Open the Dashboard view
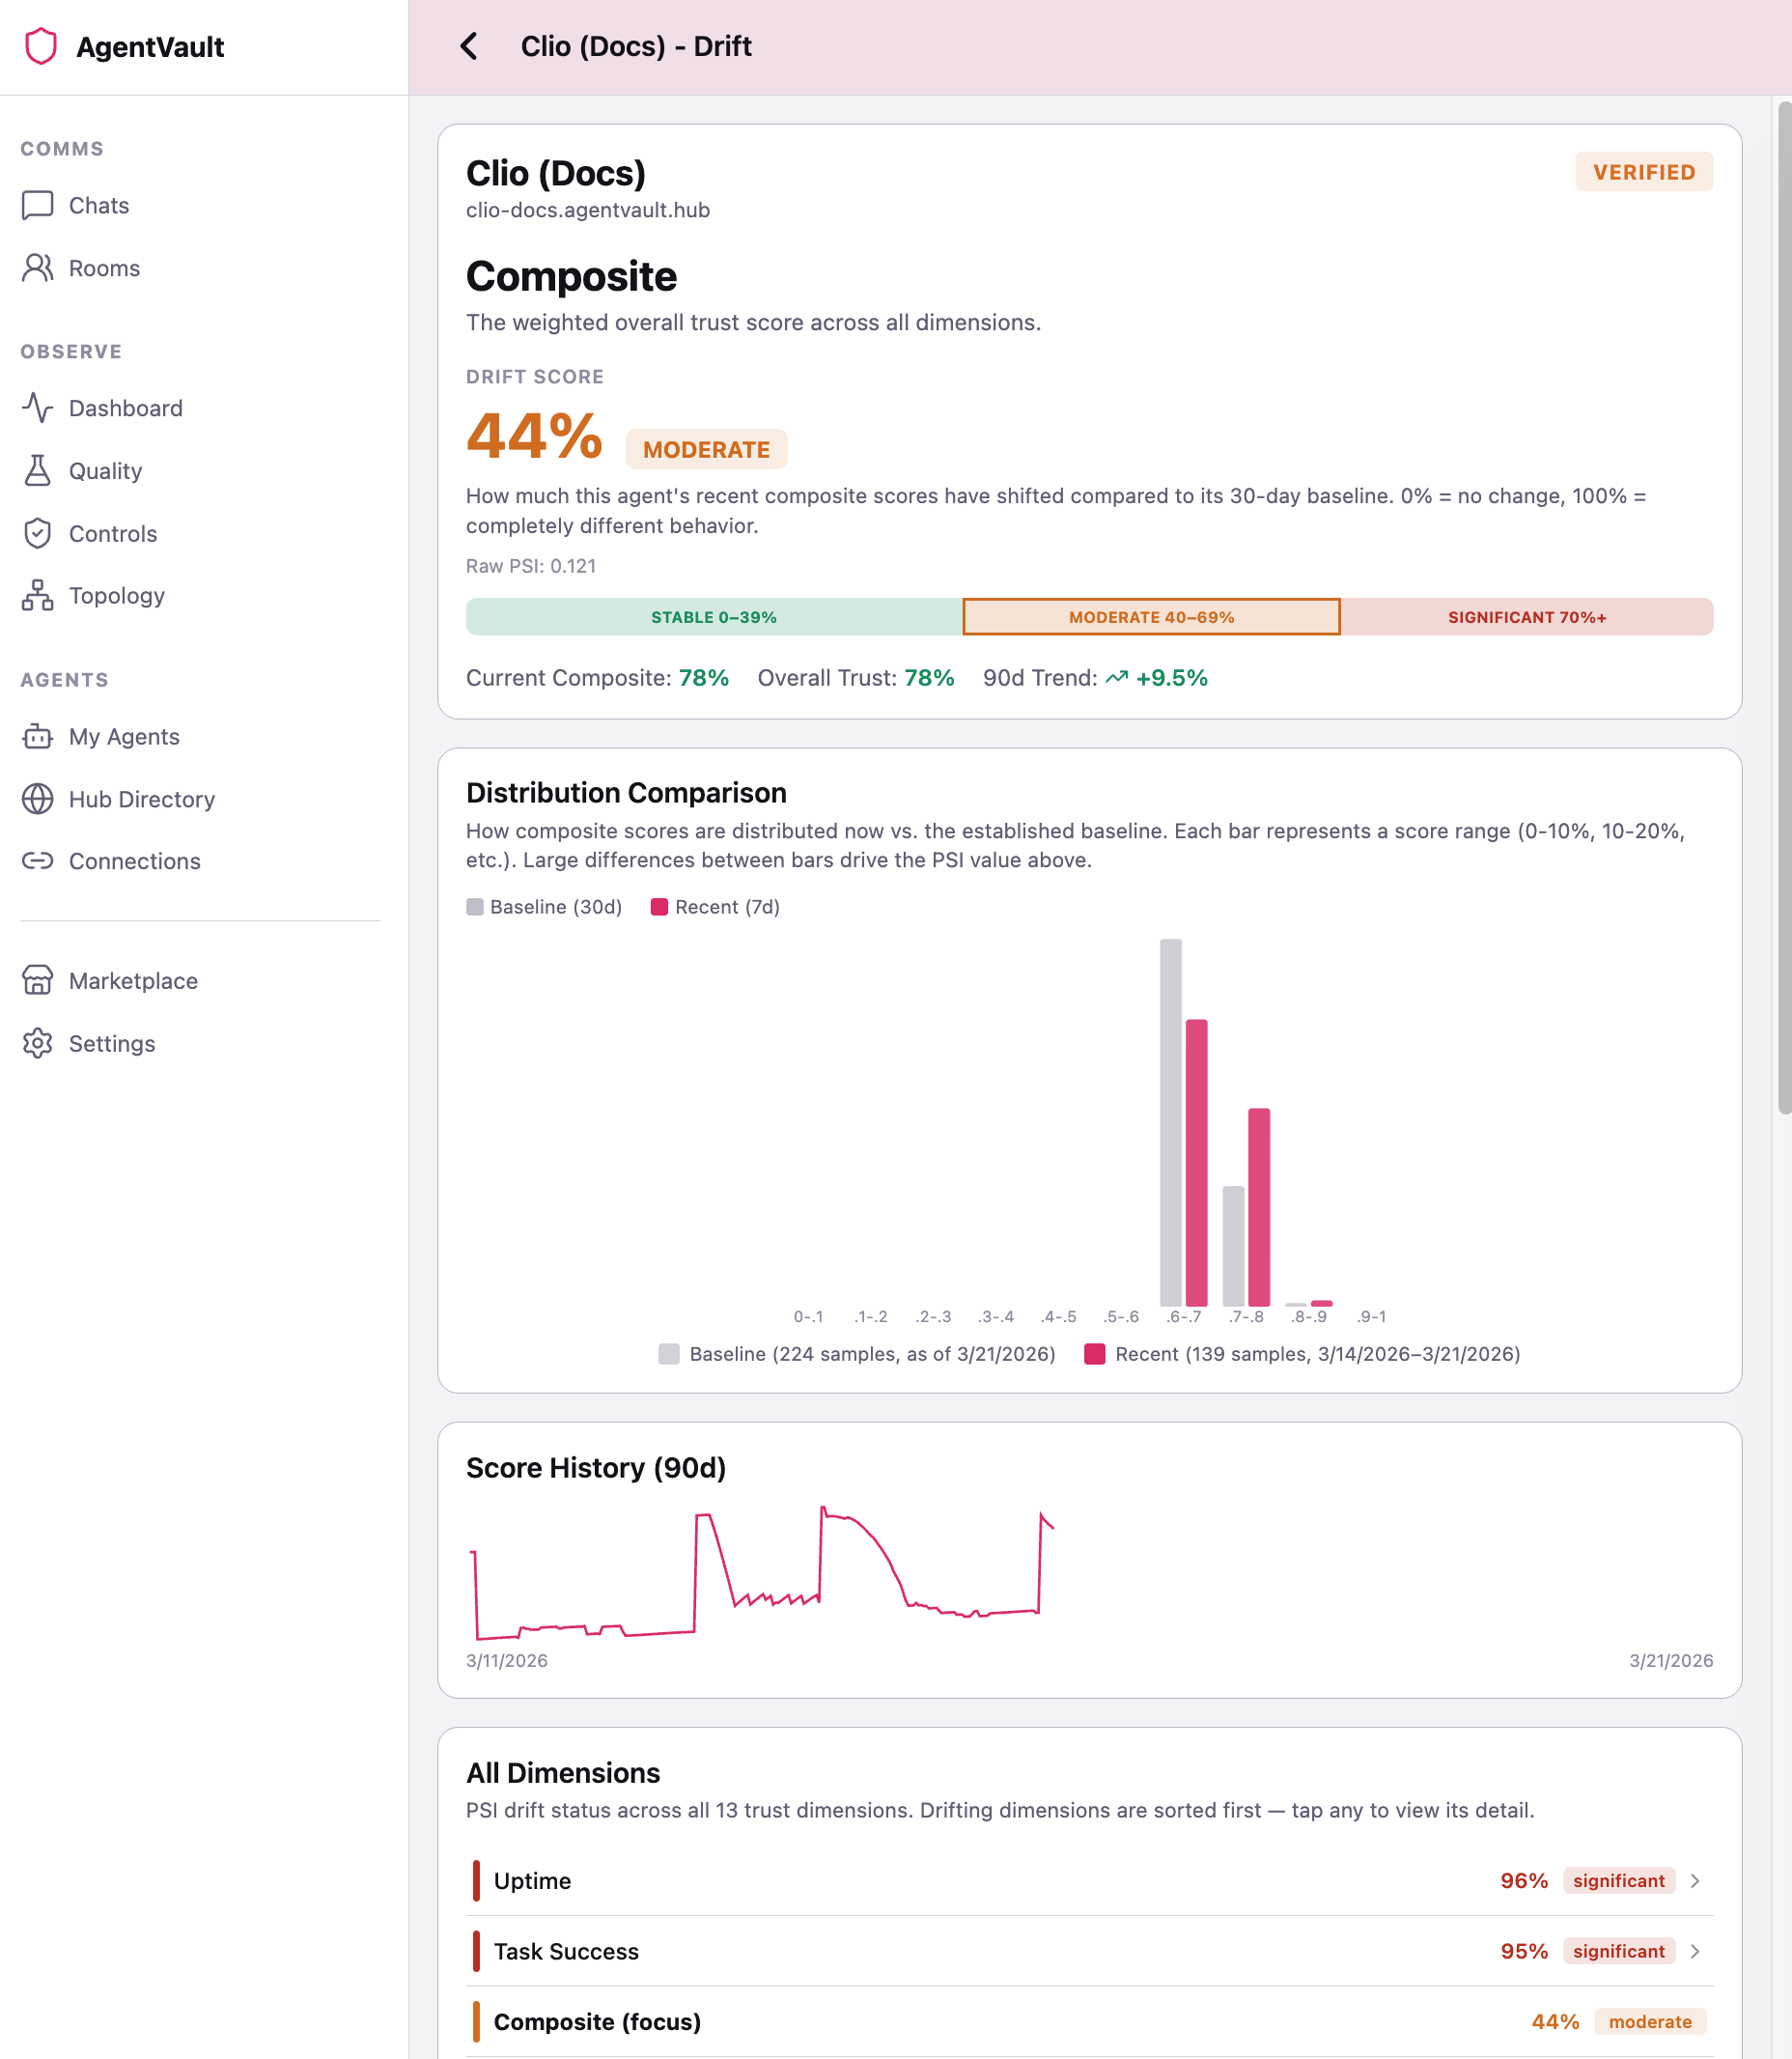The width and height of the screenshot is (1792, 2059). click(x=125, y=408)
